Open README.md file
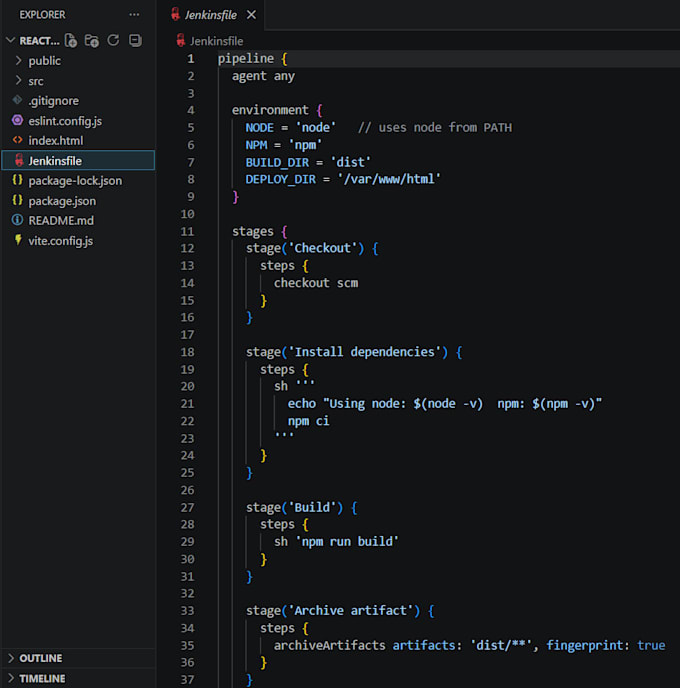680x688 pixels. pos(61,221)
